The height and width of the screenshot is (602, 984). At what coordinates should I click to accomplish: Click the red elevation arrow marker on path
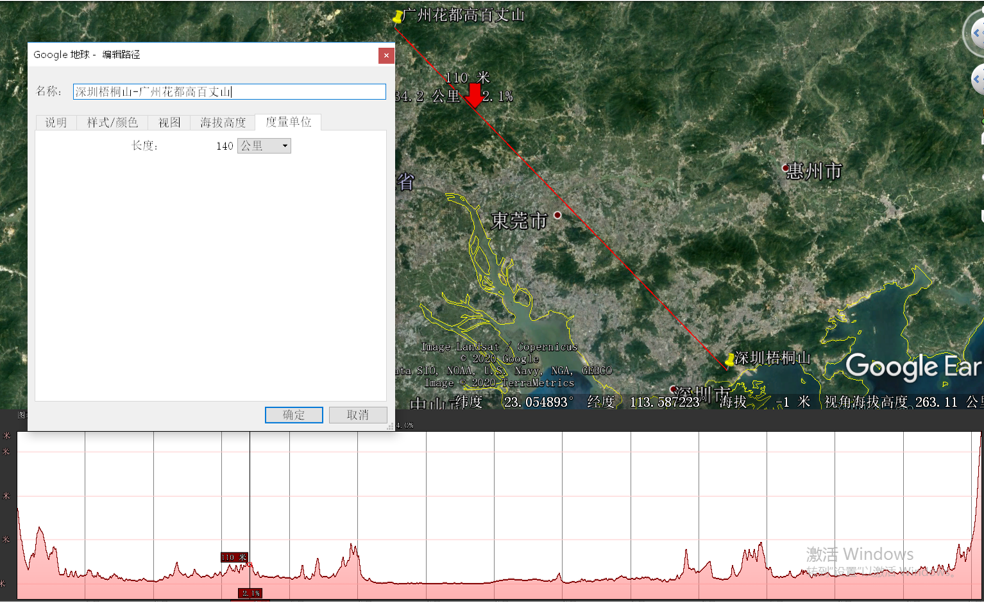[475, 96]
